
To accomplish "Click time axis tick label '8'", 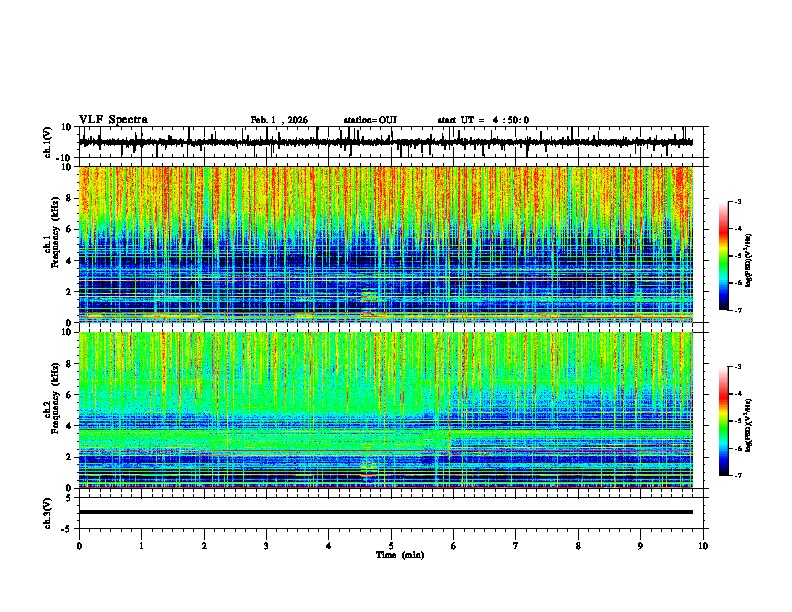I will coord(578,546).
